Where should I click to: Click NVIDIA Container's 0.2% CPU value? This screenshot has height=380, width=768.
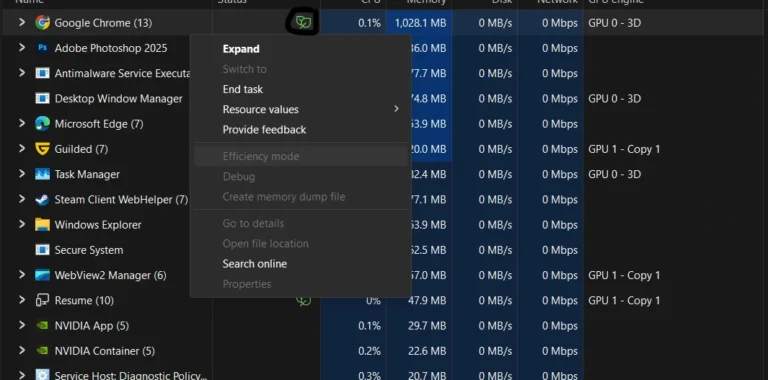(x=369, y=352)
